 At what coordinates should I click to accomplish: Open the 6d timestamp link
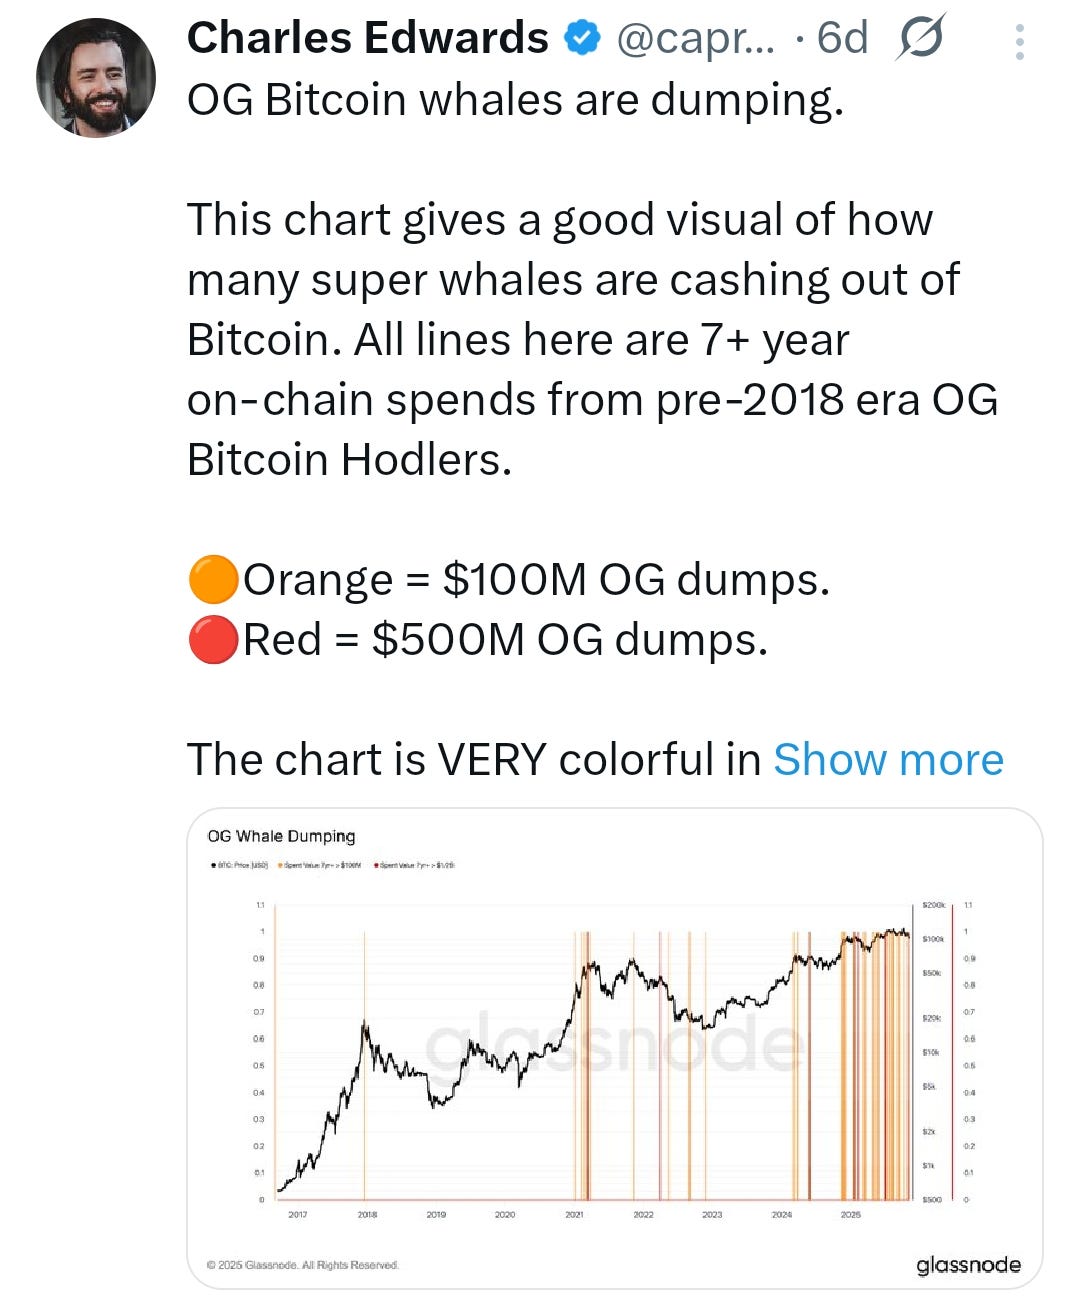[x=842, y=39]
